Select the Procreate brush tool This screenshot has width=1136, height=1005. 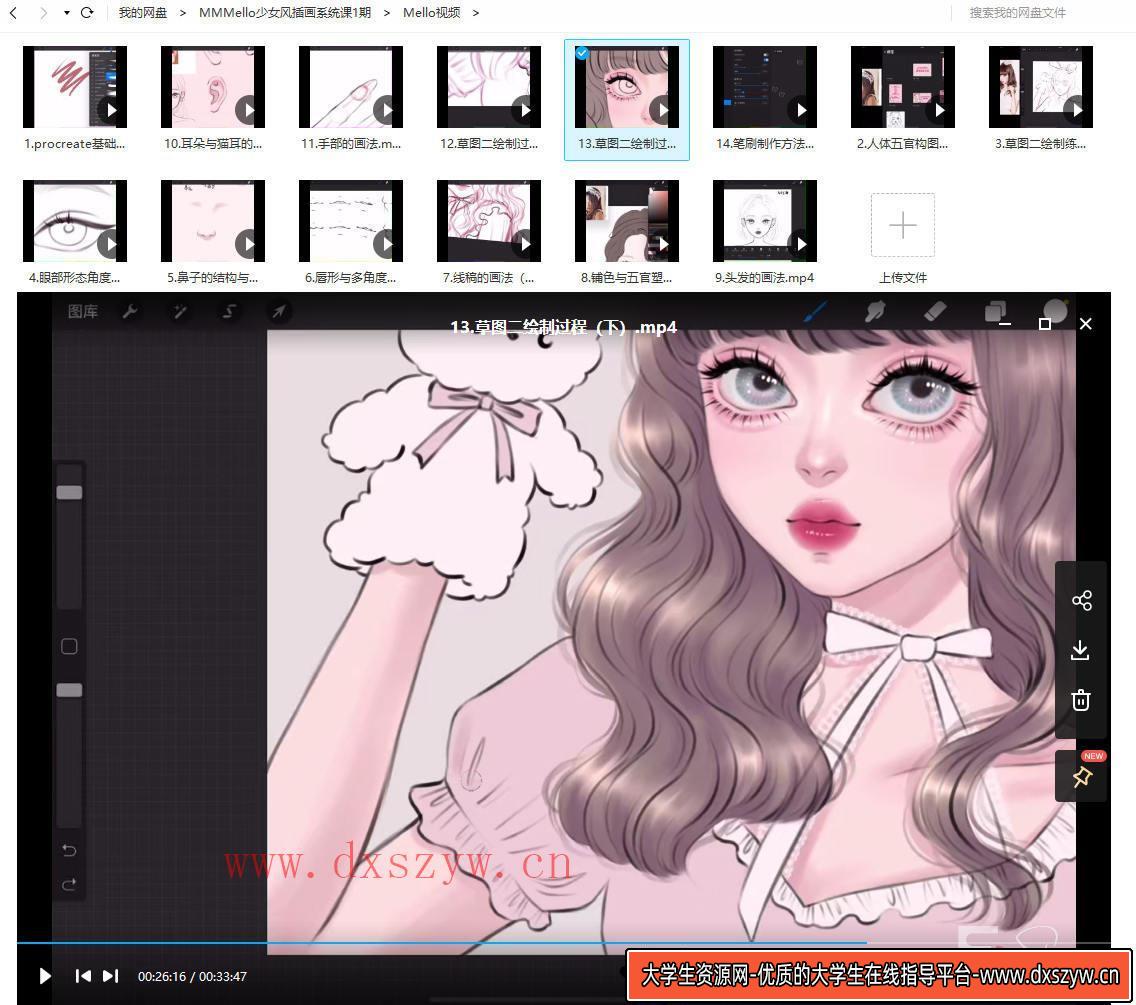point(815,312)
